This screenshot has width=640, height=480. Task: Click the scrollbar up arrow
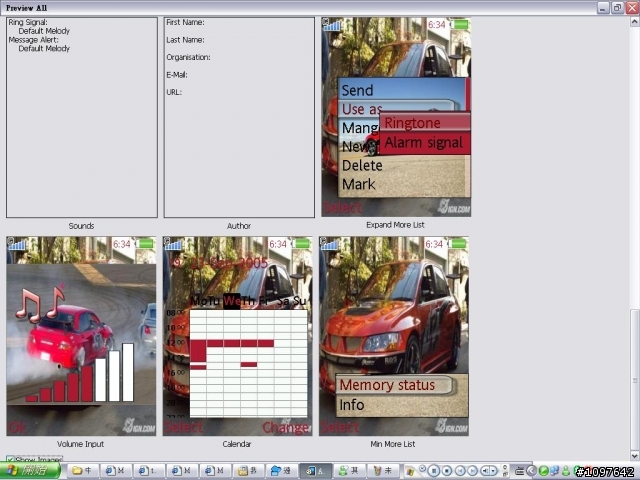[x=635, y=22]
